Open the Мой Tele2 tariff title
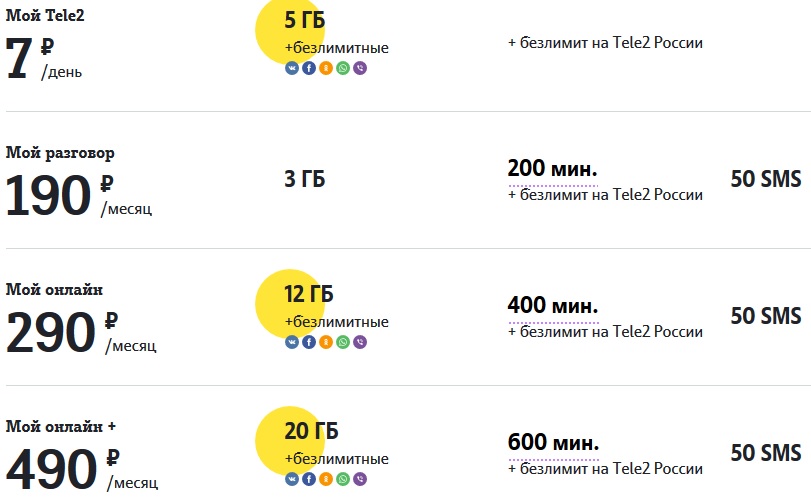This screenshot has width=811, height=500. click(45, 16)
